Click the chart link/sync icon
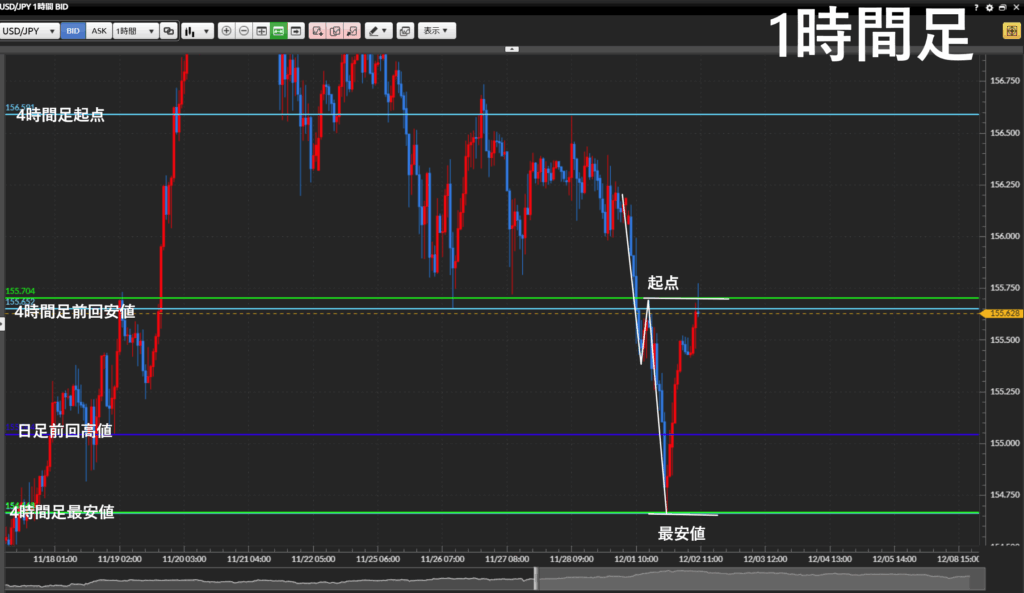 [x=169, y=31]
